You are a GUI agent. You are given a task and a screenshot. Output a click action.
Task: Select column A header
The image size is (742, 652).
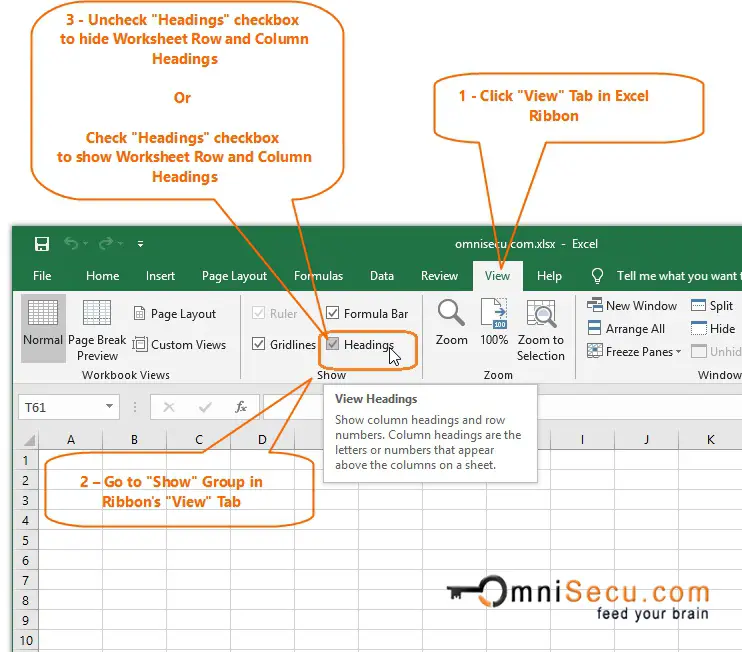[x=71, y=440]
